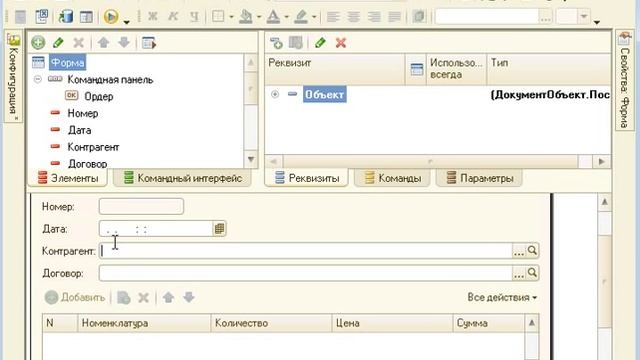Click the Договор magnifier open button
The image size is (640, 360).
click(x=532, y=273)
